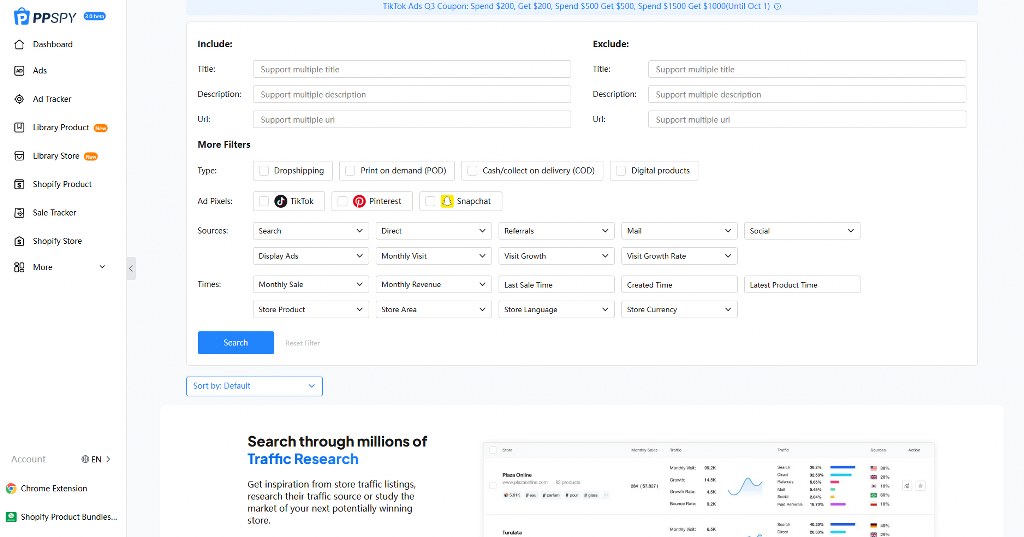Open Dashboard via its home icon

19,44
